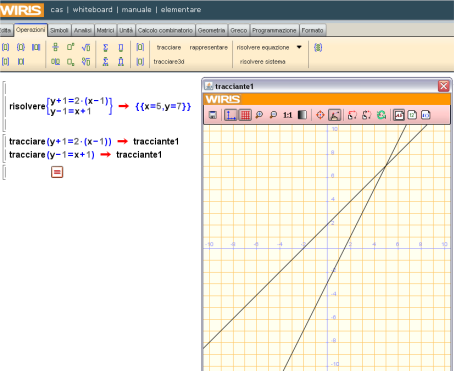
Task: Open the whiteboard link in header
Action: [92, 10]
